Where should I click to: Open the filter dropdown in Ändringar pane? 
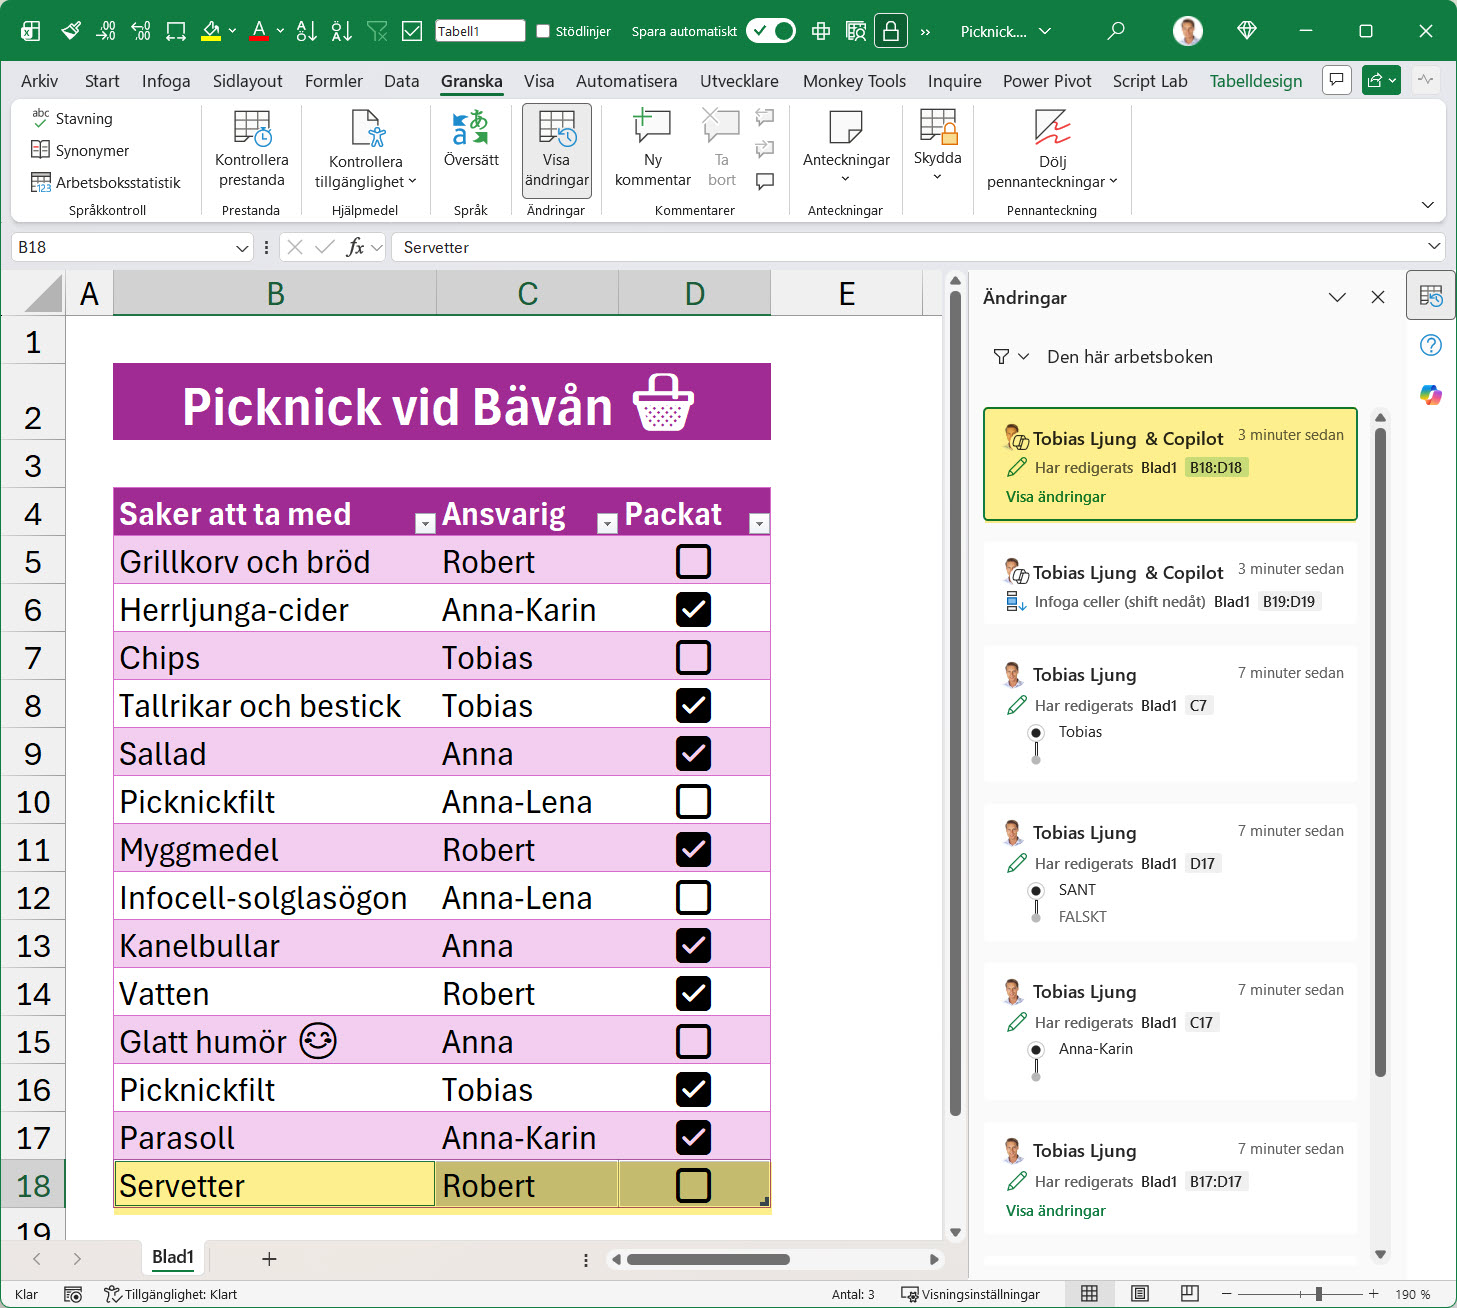point(1011,356)
